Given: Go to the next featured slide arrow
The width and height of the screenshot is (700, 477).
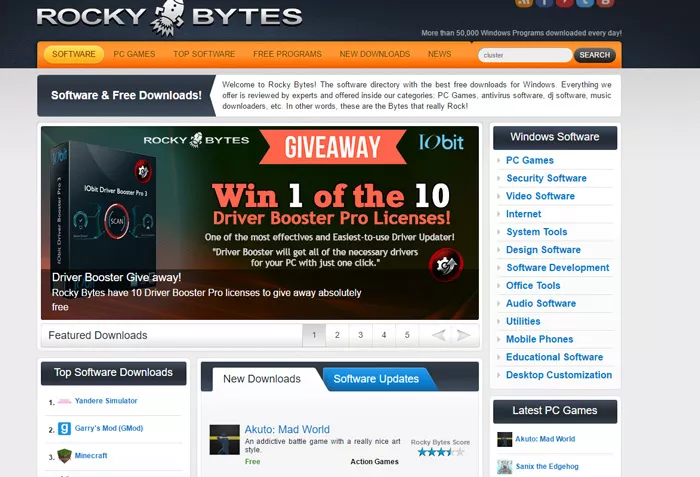Looking at the screenshot, I should pos(463,335).
